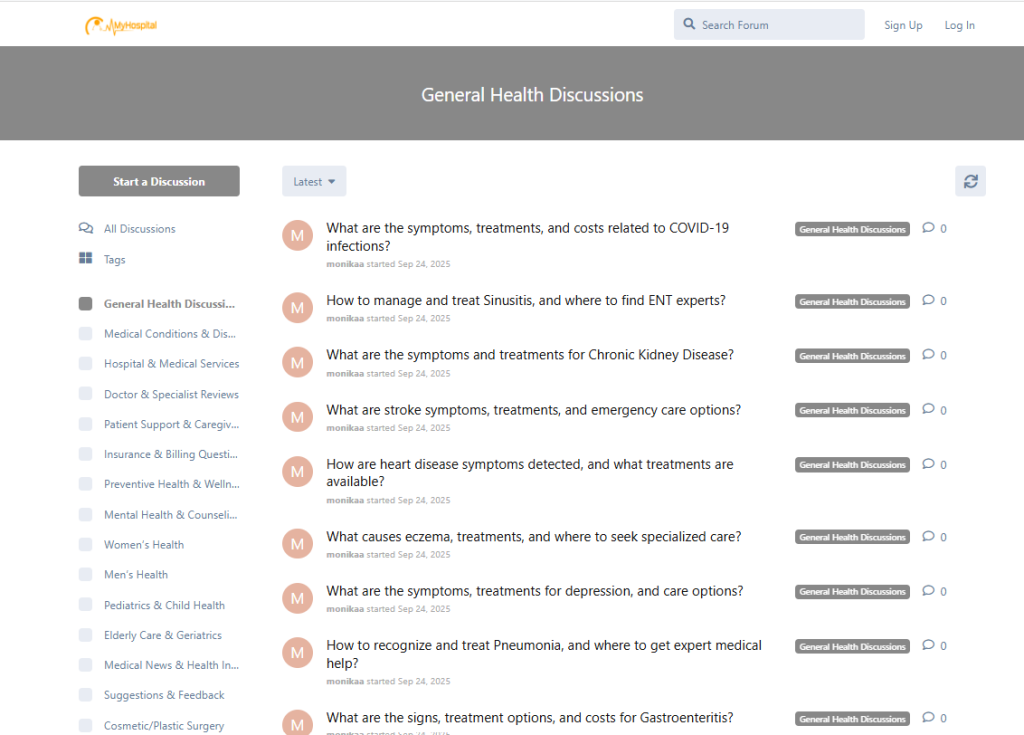
Task: Refresh the discussion list
Action: (x=970, y=181)
